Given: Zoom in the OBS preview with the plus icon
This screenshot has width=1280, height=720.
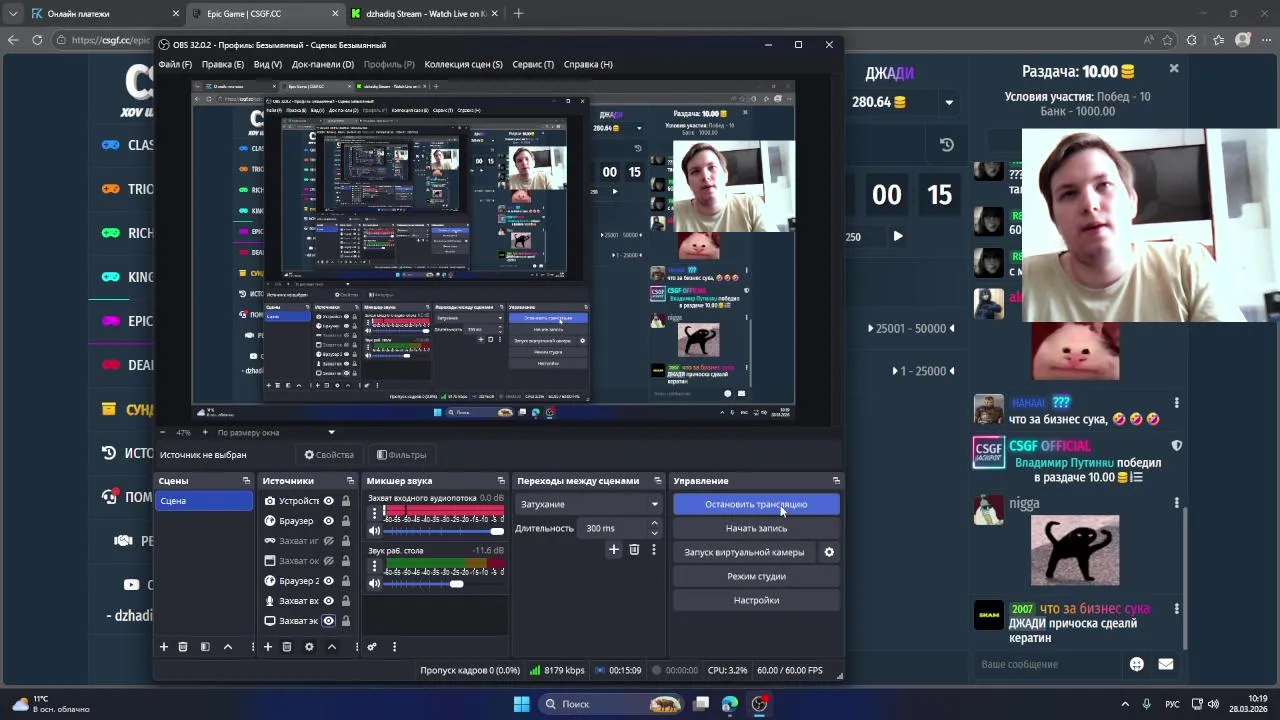Looking at the screenshot, I should pyautogui.click(x=205, y=433).
